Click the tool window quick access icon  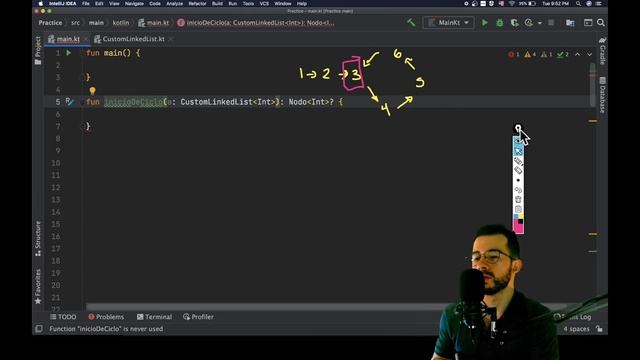[39, 329]
